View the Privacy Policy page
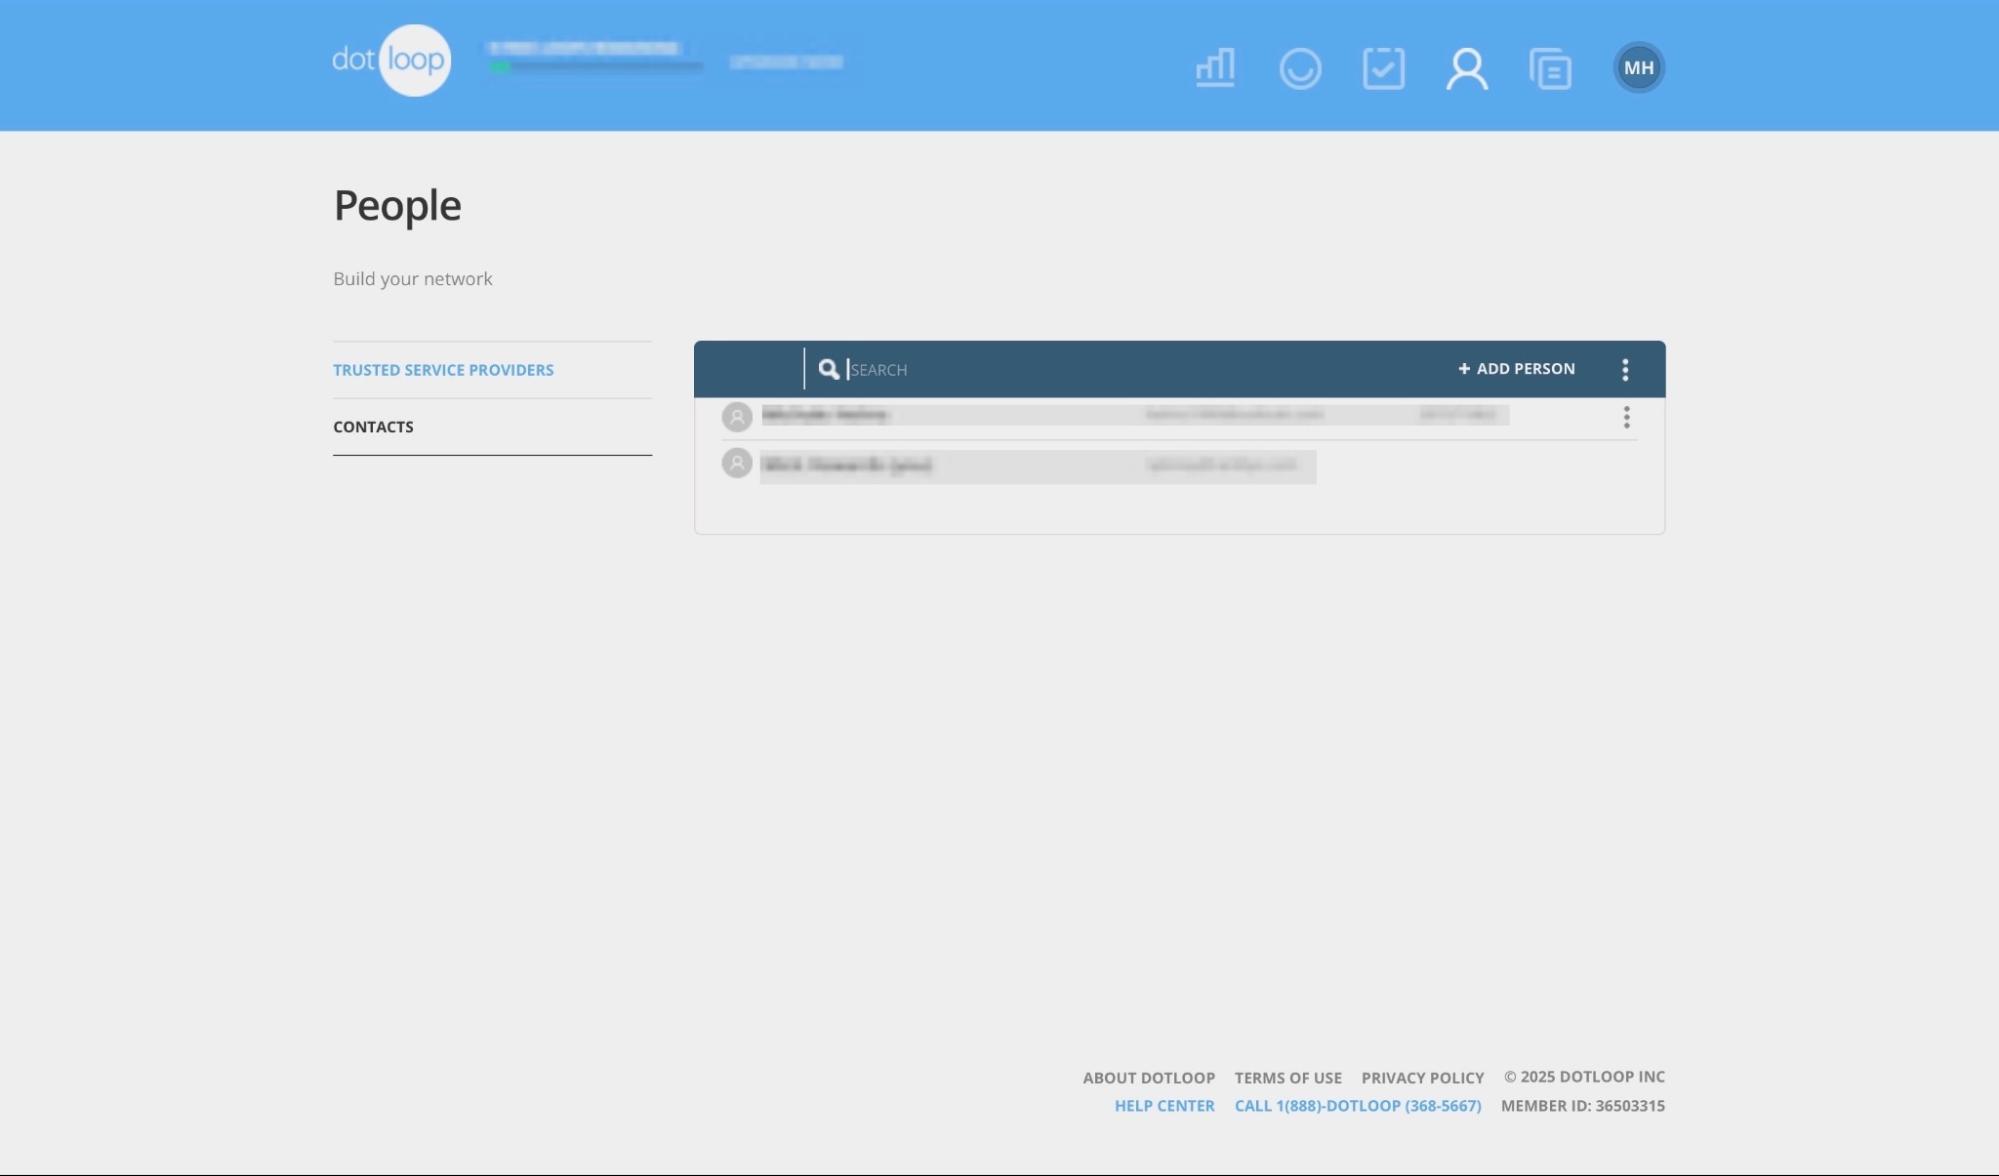The width and height of the screenshot is (1999, 1176). (1422, 1077)
